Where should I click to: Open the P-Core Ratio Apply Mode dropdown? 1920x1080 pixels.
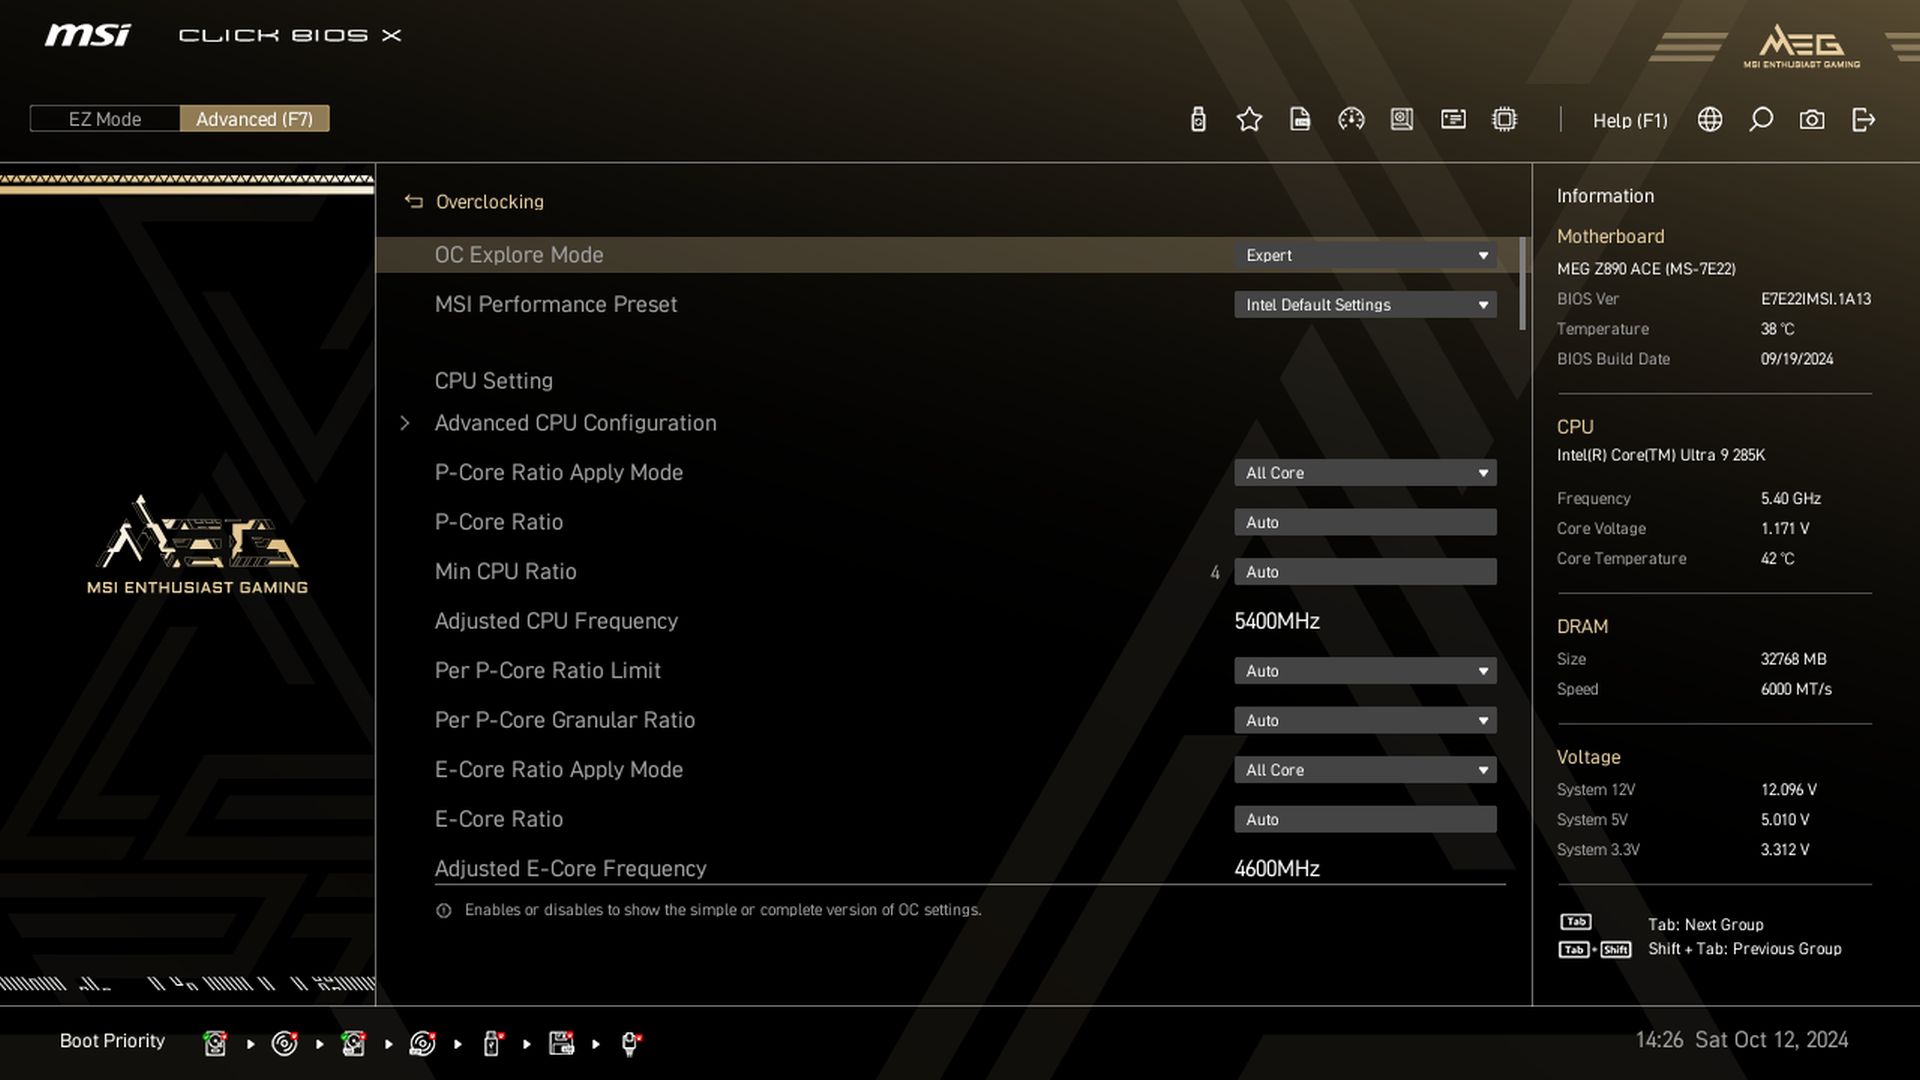(x=1364, y=473)
